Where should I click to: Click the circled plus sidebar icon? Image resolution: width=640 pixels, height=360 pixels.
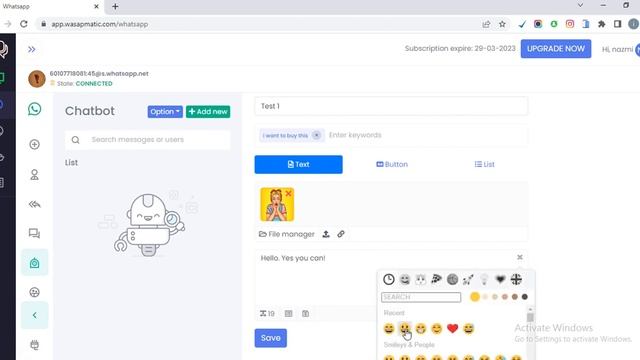[x=35, y=144]
